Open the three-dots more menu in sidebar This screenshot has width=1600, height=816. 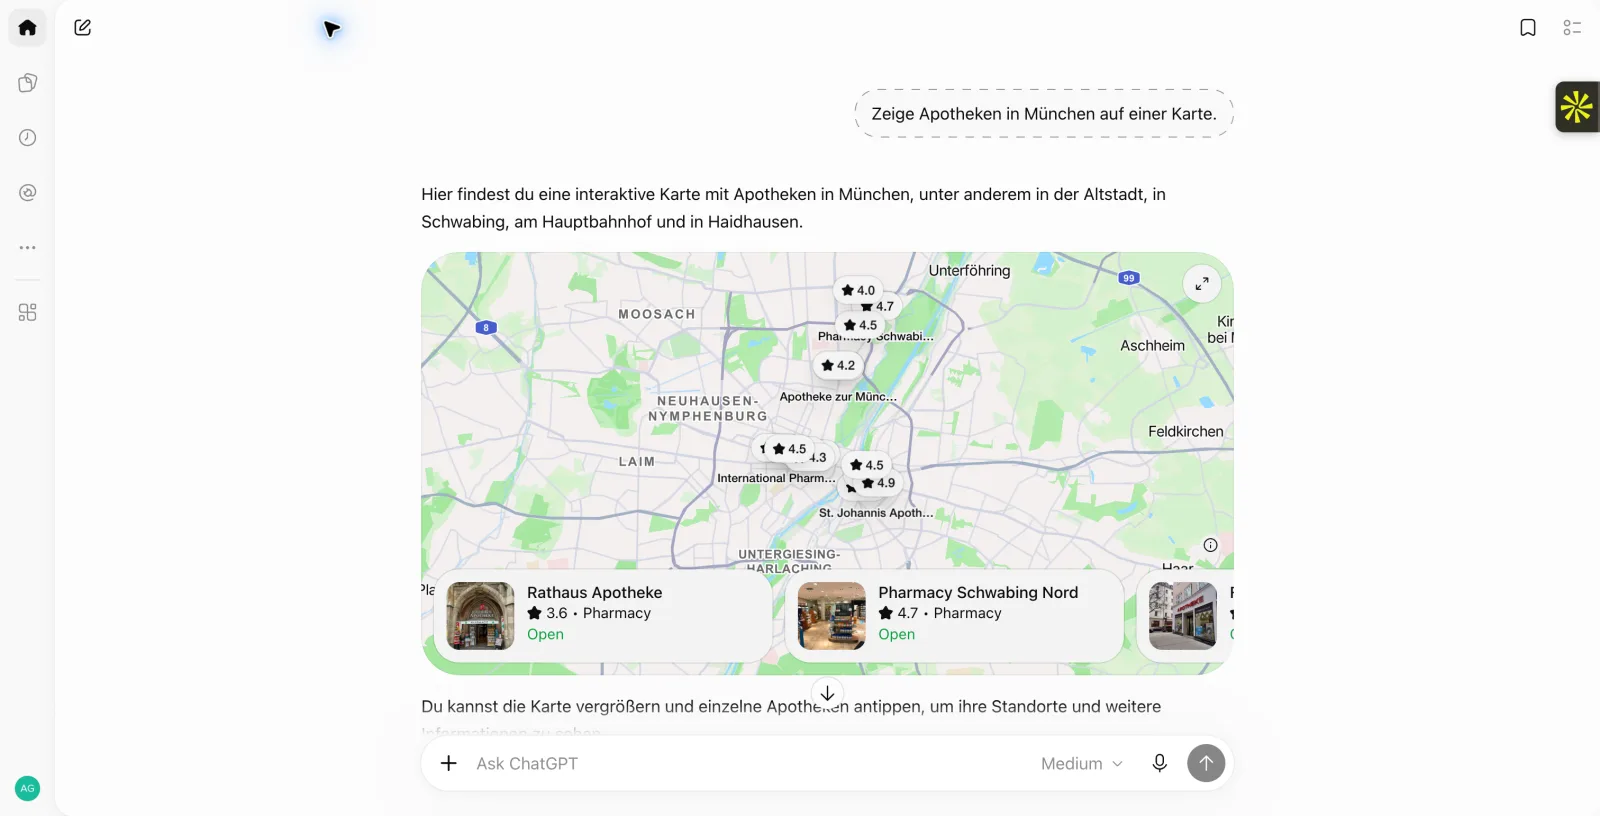coord(28,247)
